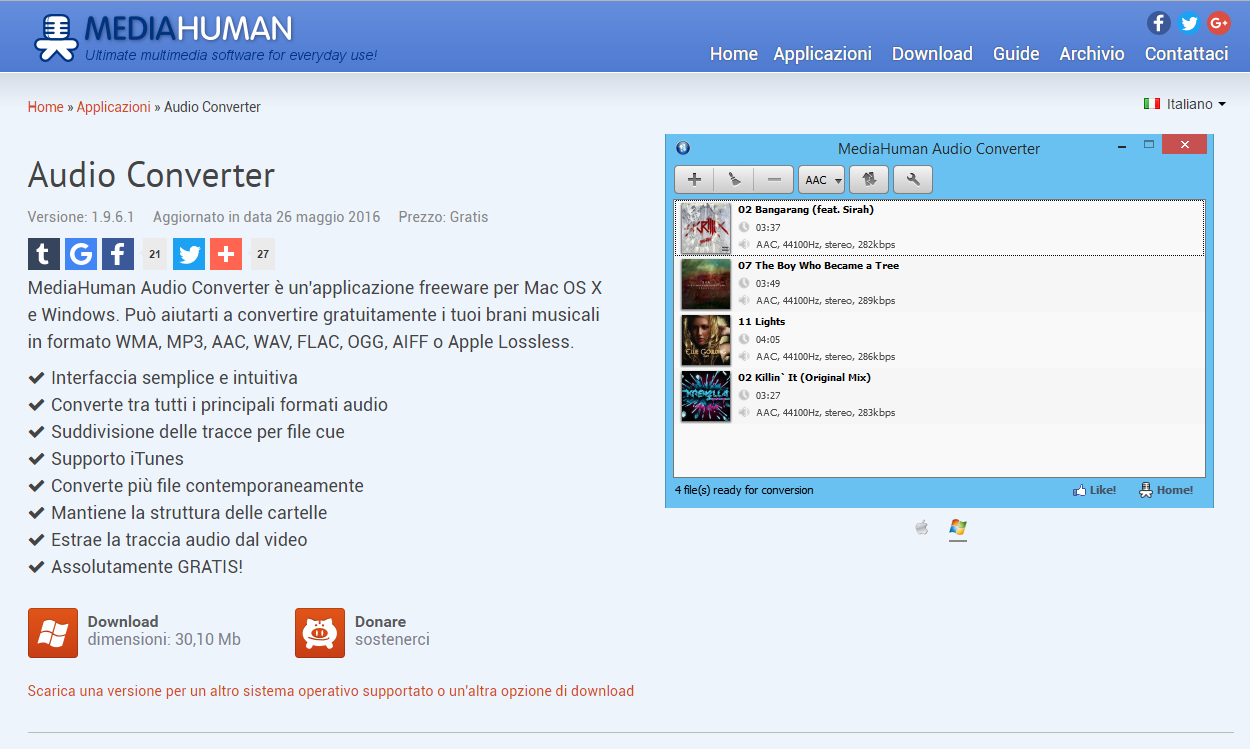Open the Download menu item
The width and height of the screenshot is (1250, 749).
(932, 54)
